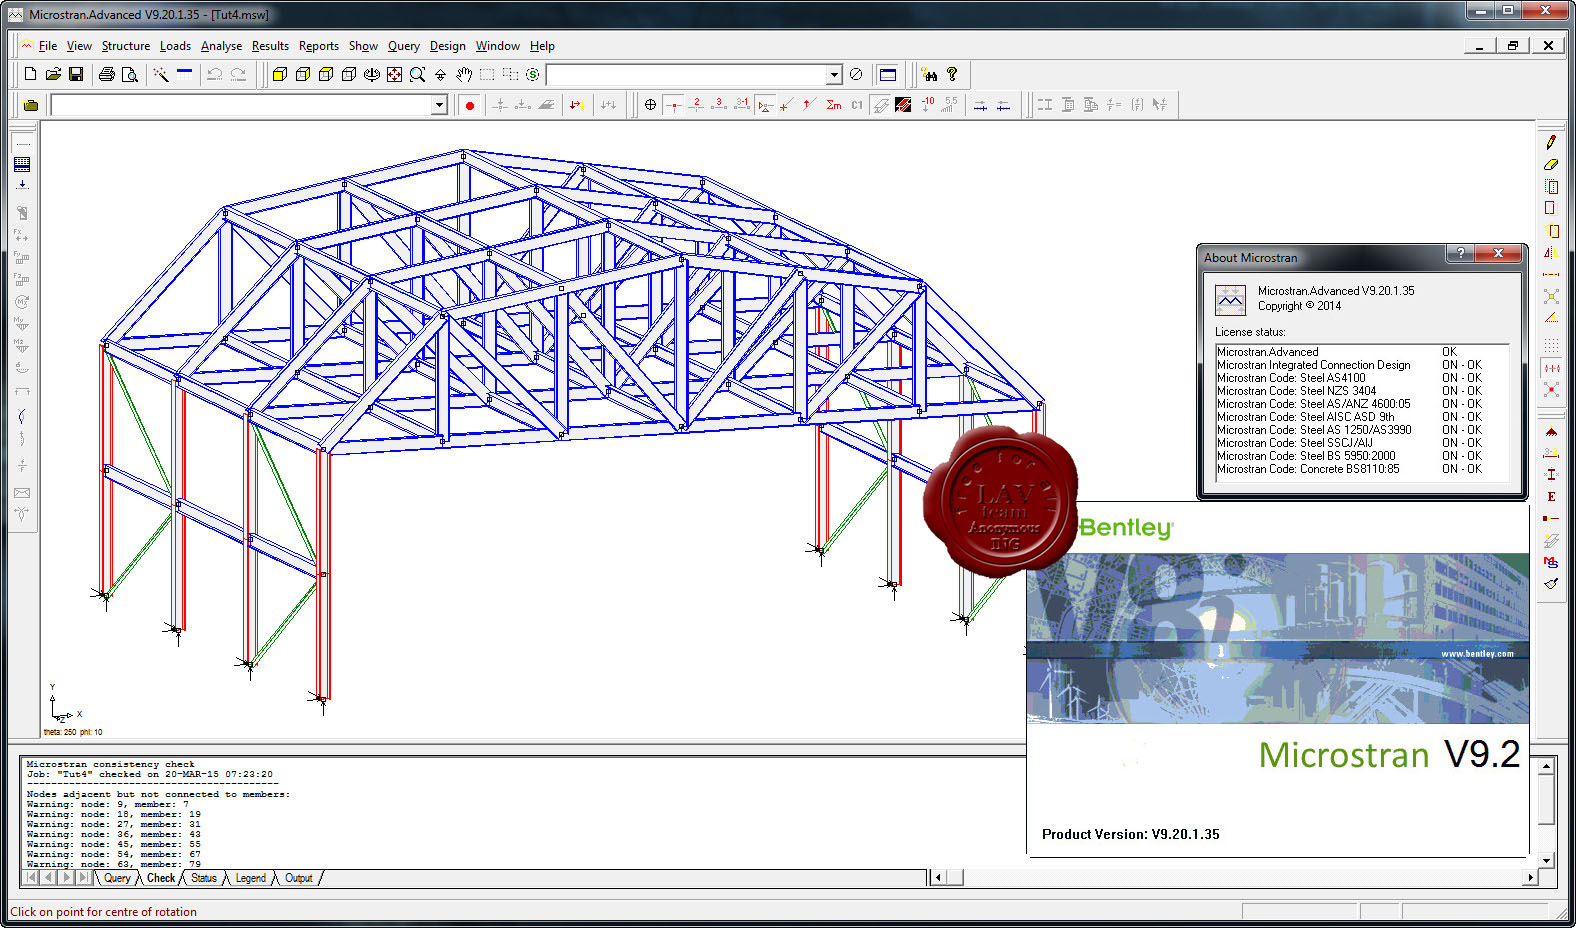Click the output panel scroll down arrow
1576x928 pixels.
coord(1546,860)
